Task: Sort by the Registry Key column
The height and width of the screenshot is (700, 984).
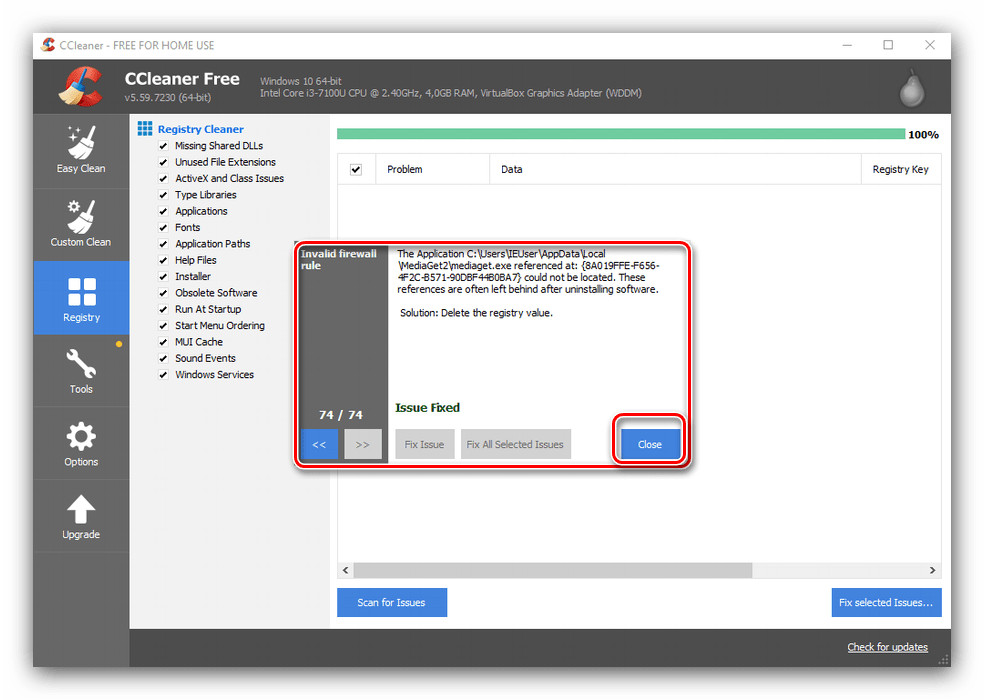Action: pyautogui.click(x=899, y=170)
